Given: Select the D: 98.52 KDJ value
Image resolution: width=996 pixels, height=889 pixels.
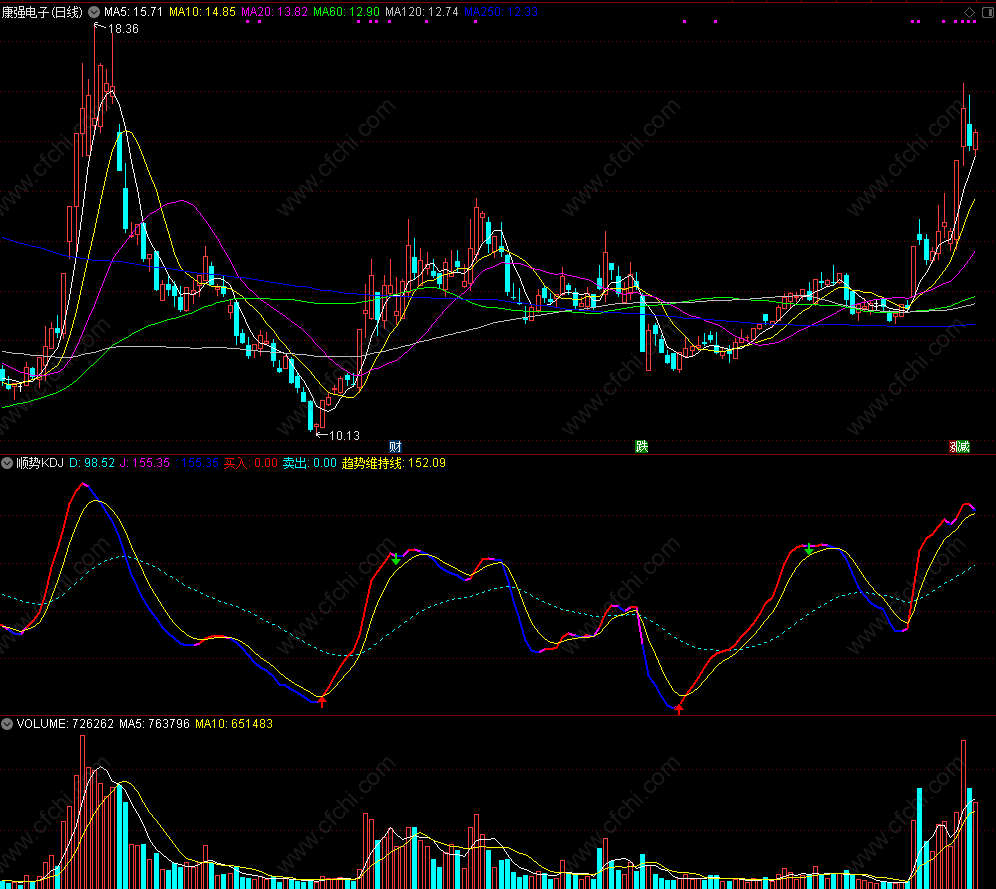Looking at the screenshot, I should point(92,463).
